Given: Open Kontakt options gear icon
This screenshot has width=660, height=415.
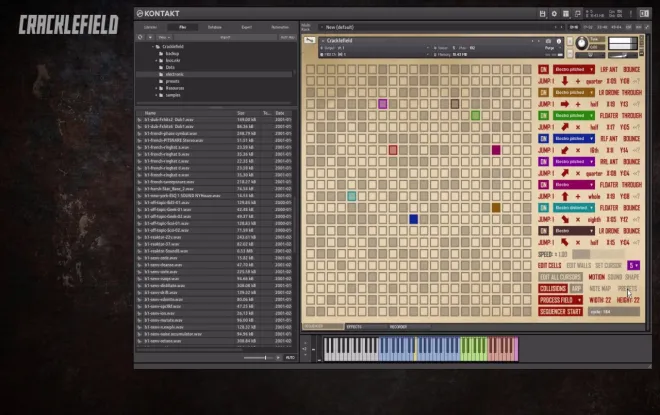Looking at the screenshot, I should [x=554, y=14].
